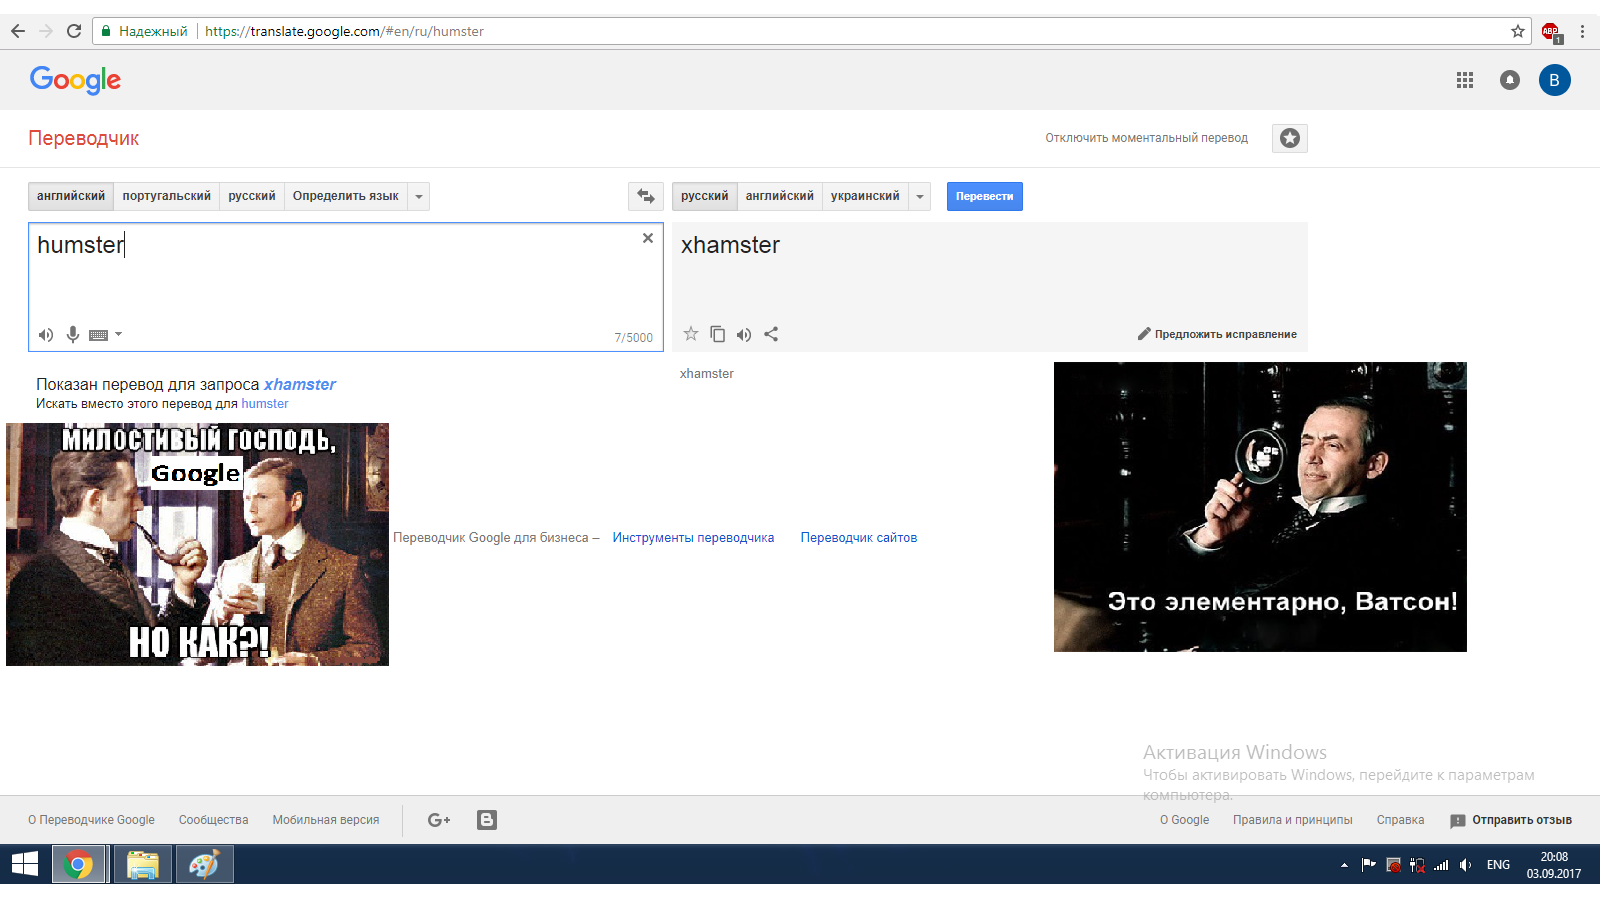Expand the source language list dropdown
Image resolution: width=1600 pixels, height=900 pixels.
tap(419, 196)
